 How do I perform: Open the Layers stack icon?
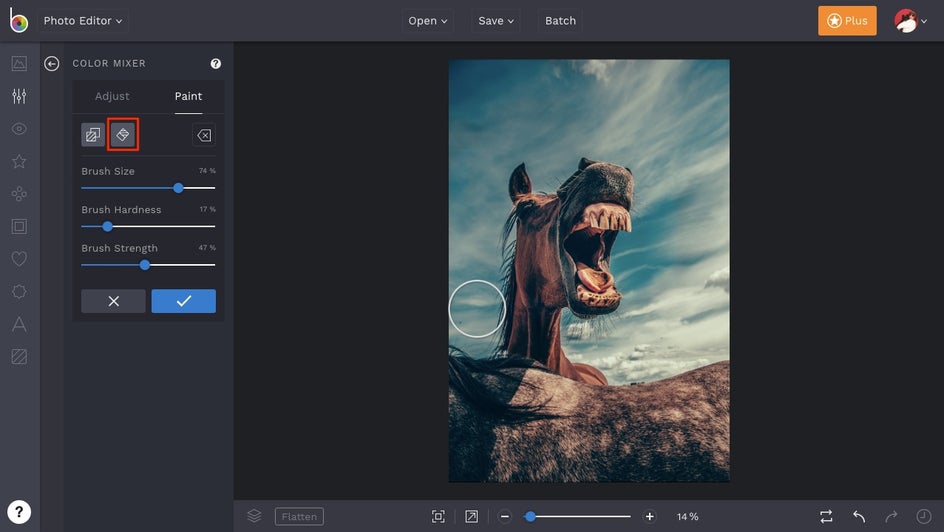click(x=254, y=516)
